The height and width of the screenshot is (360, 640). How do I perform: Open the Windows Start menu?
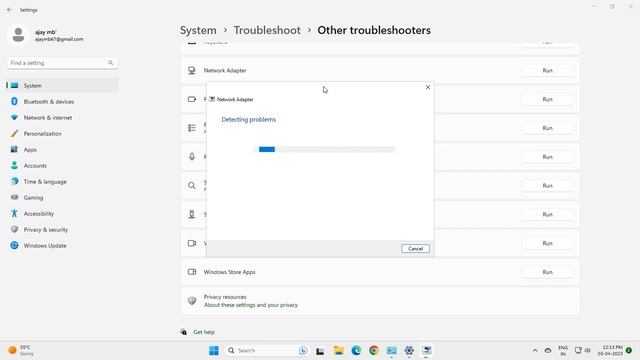[214, 350]
